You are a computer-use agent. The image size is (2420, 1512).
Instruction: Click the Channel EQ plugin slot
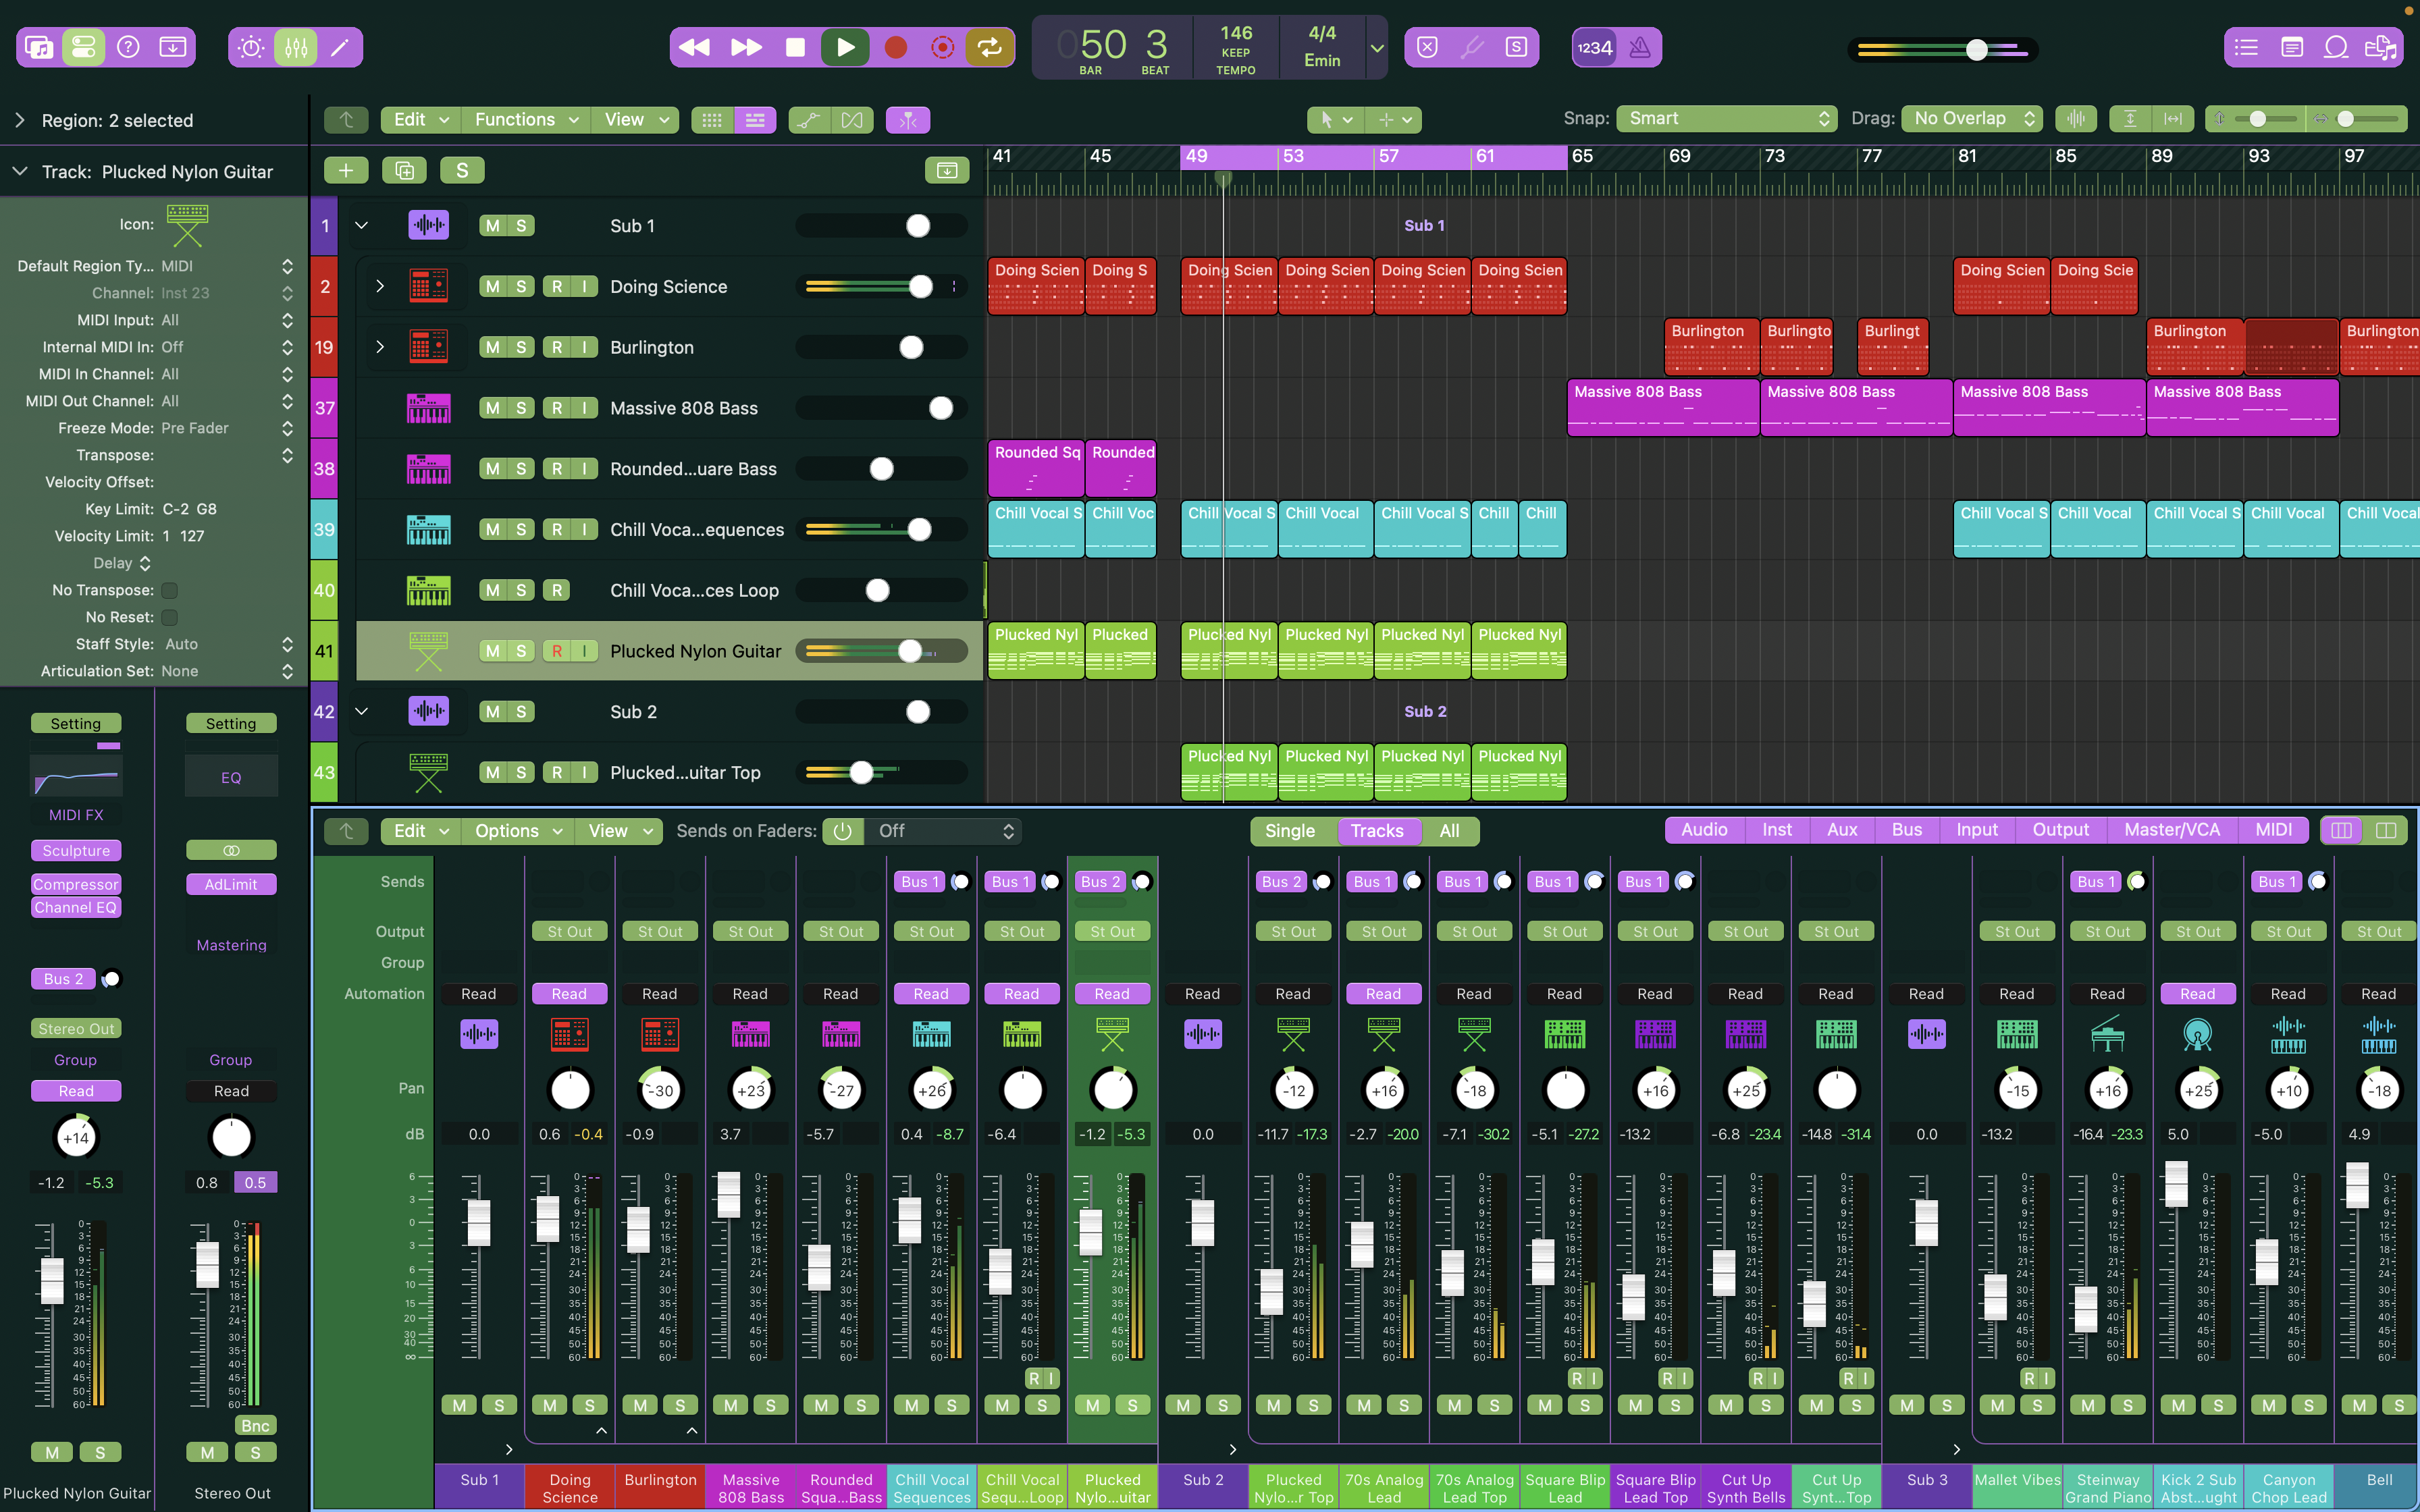(x=76, y=907)
